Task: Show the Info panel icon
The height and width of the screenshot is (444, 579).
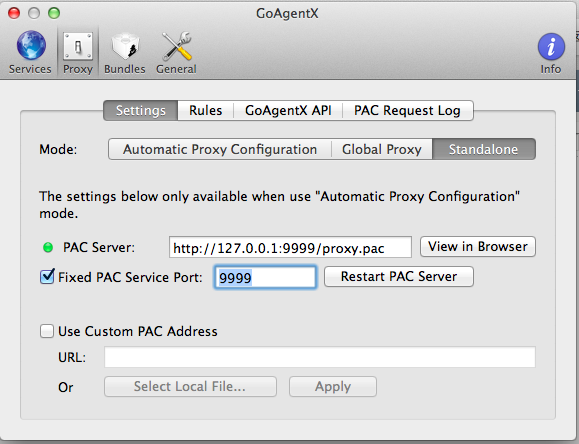Action: [551, 47]
